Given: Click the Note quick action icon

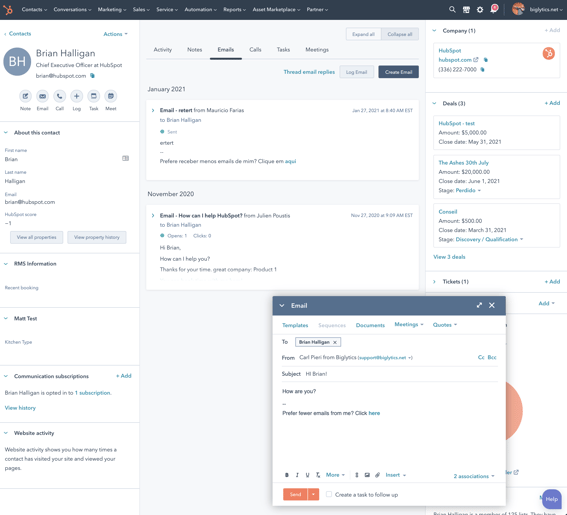Looking at the screenshot, I should (x=25, y=96).
